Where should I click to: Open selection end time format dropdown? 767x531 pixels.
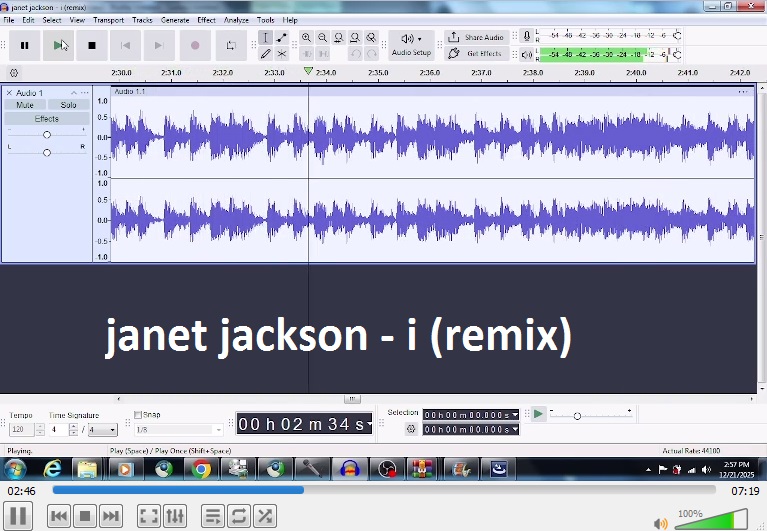[515, 429]
